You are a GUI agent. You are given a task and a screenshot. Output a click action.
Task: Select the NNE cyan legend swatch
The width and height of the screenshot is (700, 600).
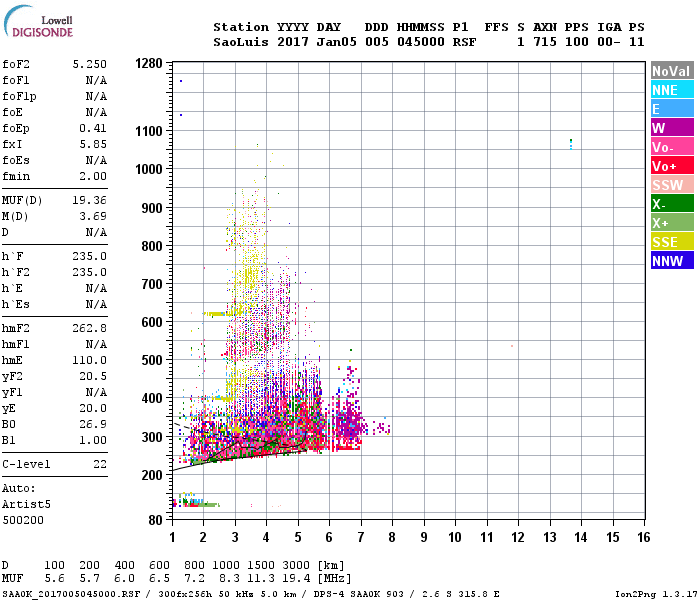pyautogui.click(x=672, y=90)
